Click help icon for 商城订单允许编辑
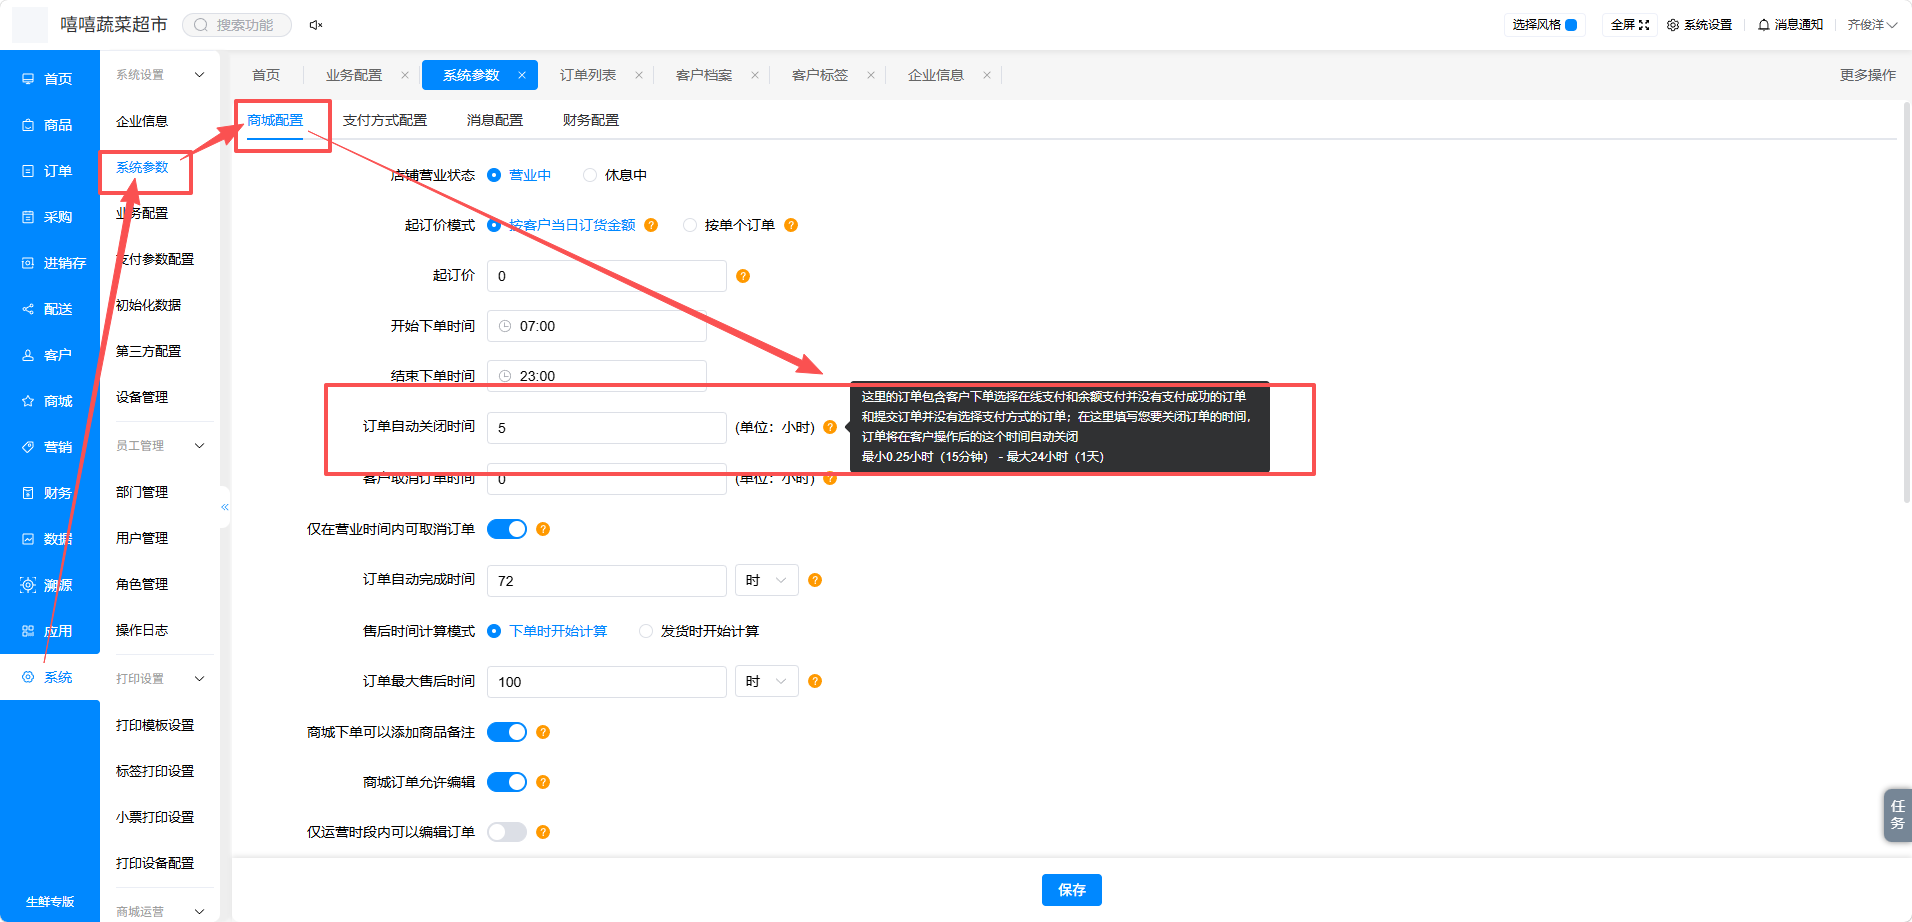Viewport: 1912px width, 922px height. 543,782
